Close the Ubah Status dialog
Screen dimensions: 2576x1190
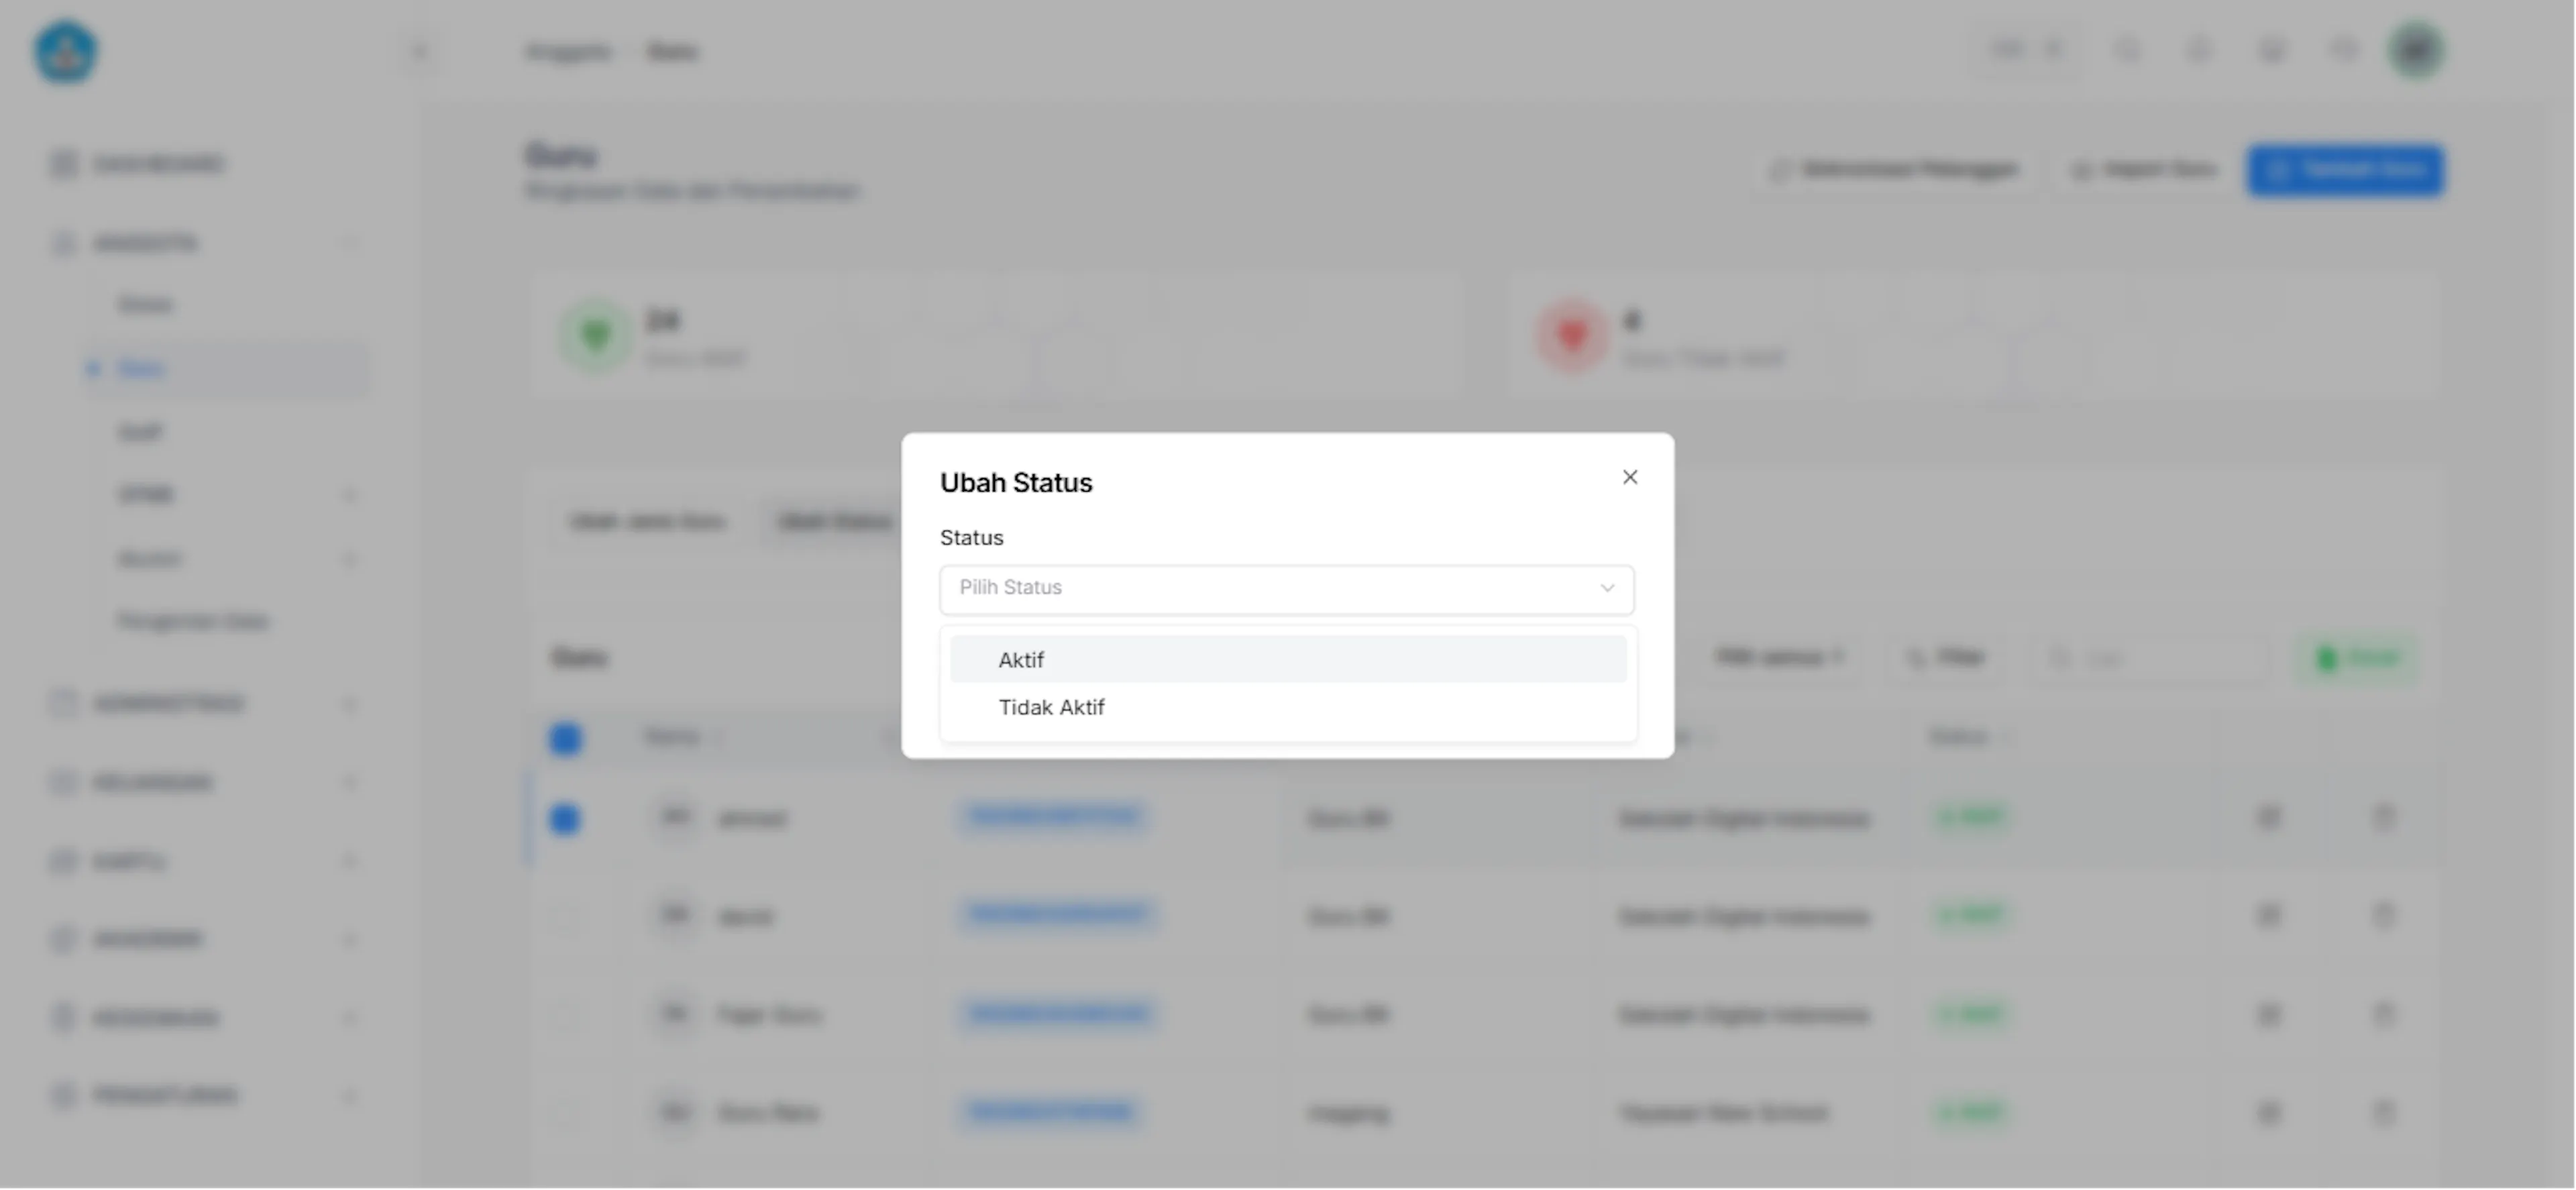tap(1630, 477)
